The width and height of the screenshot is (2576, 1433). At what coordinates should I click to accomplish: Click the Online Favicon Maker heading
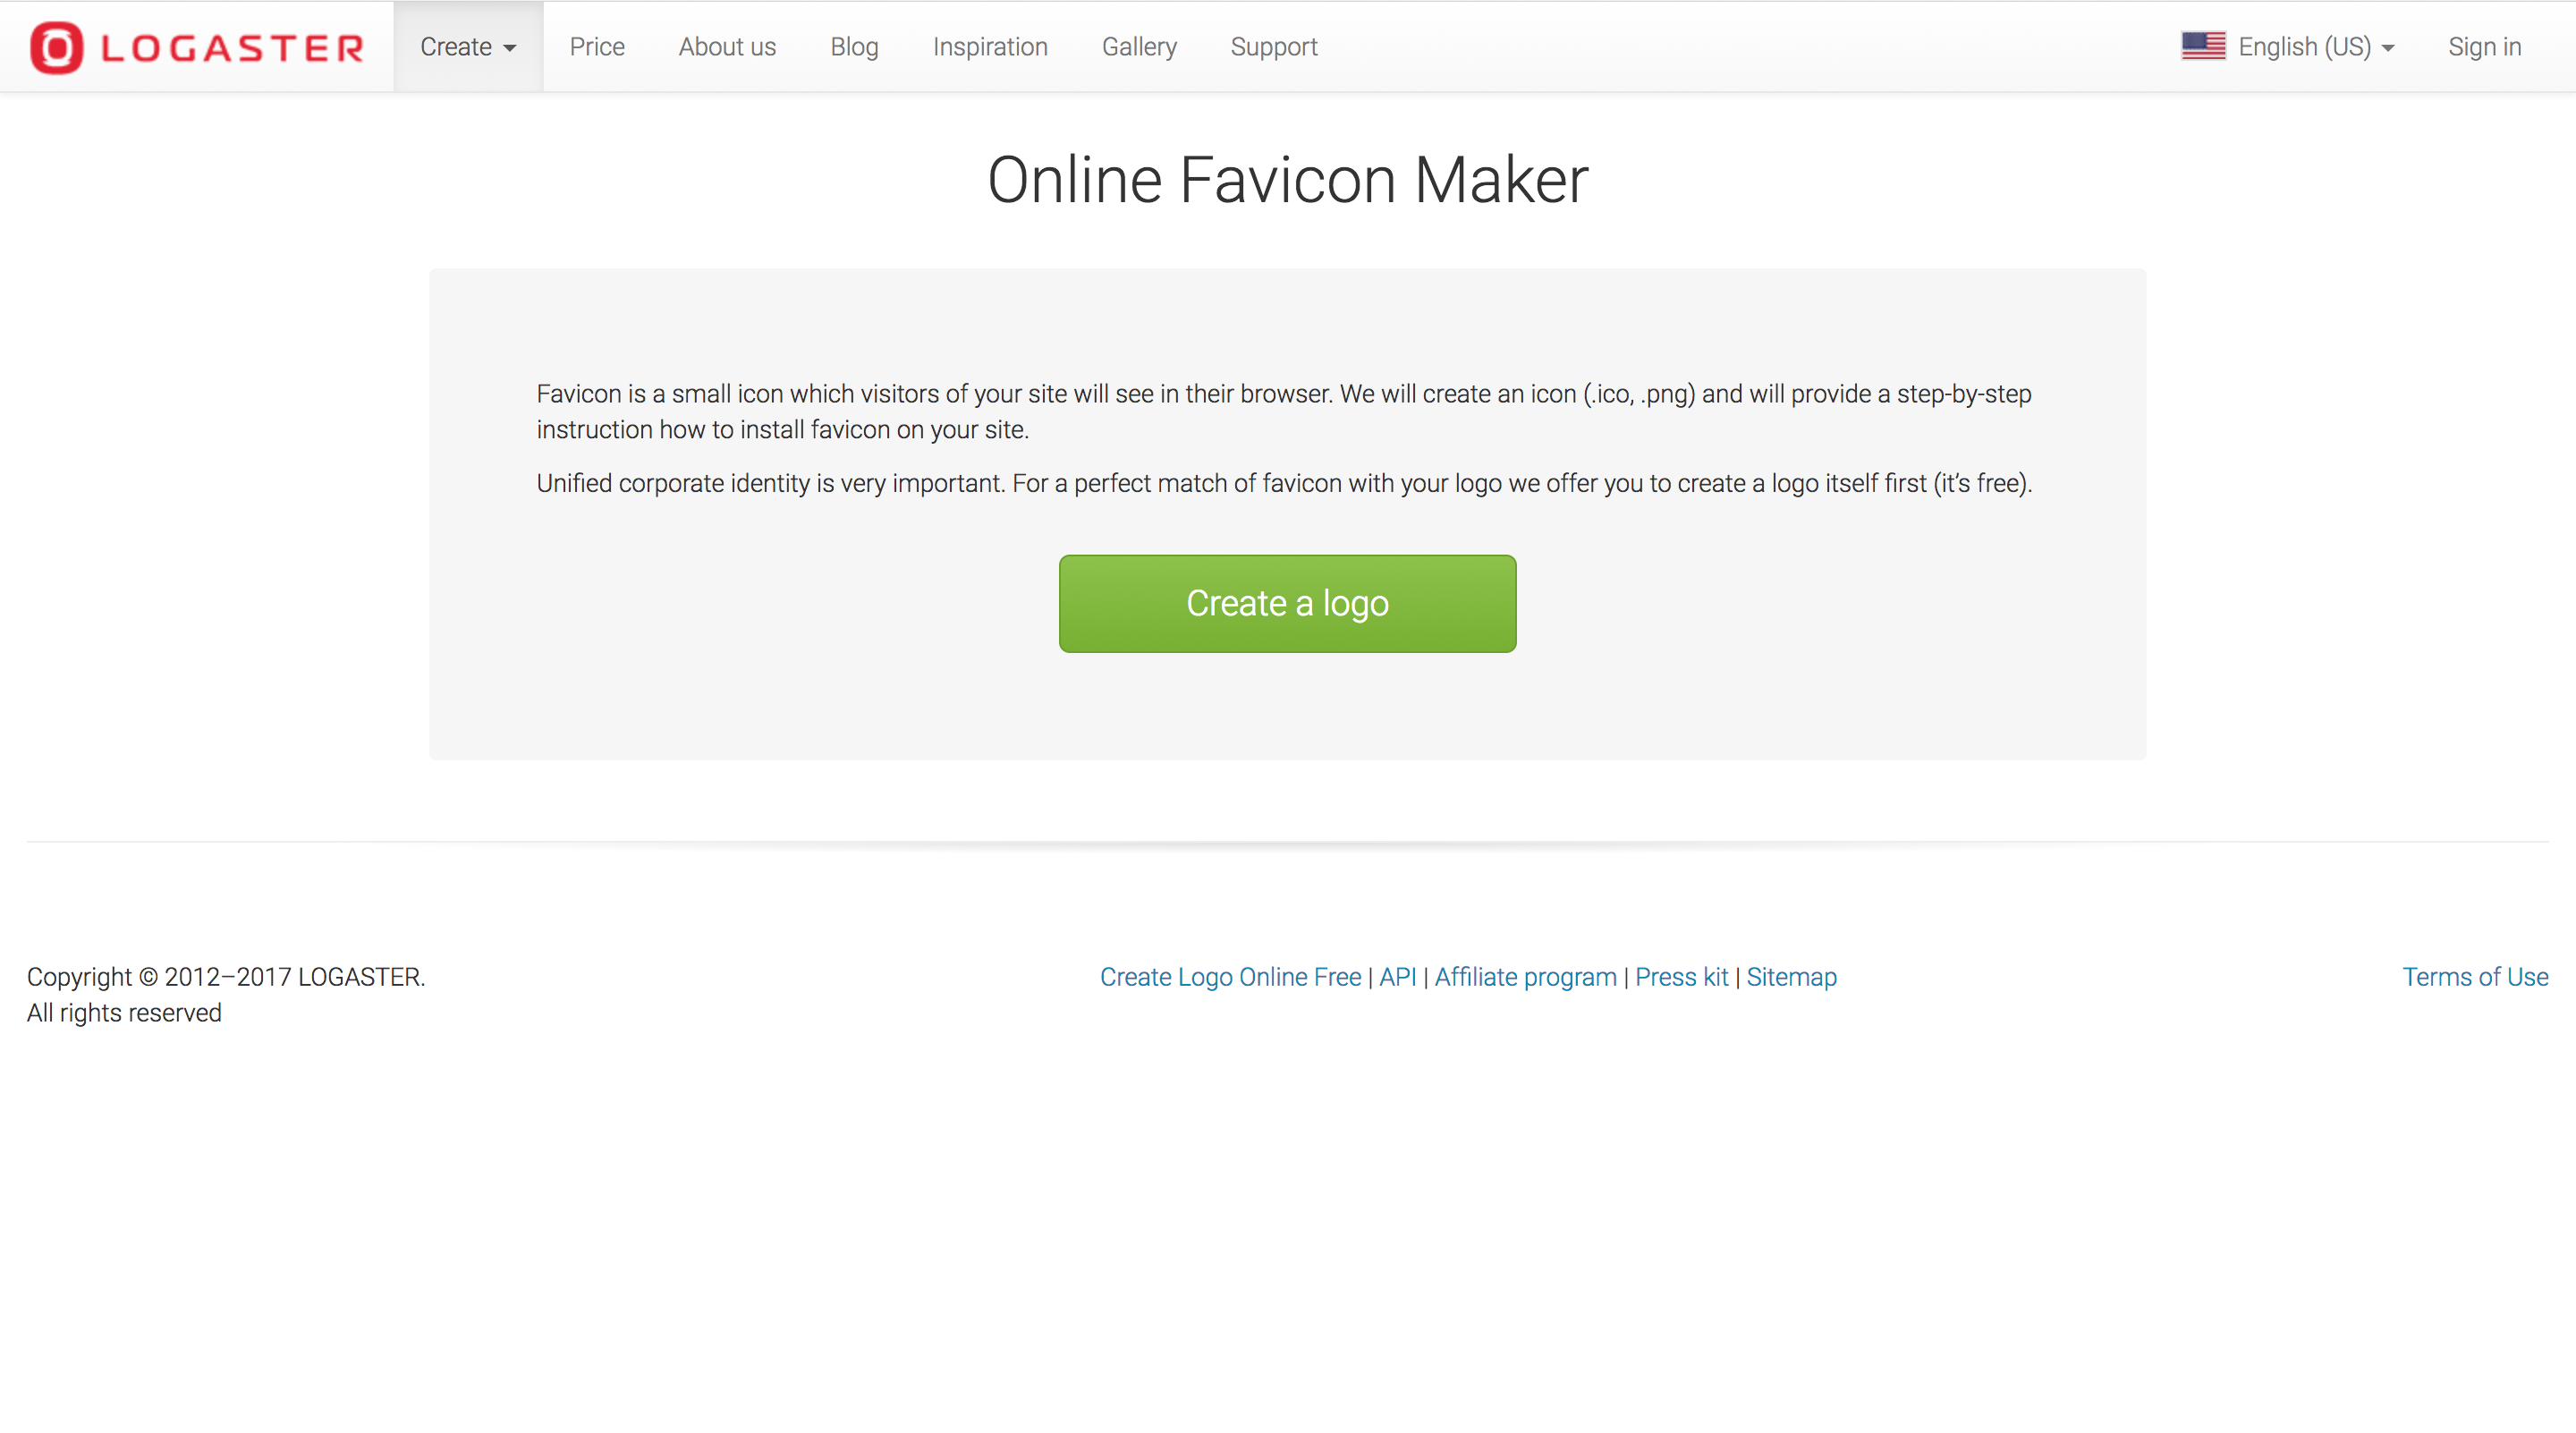click(x=1288, y=180)
